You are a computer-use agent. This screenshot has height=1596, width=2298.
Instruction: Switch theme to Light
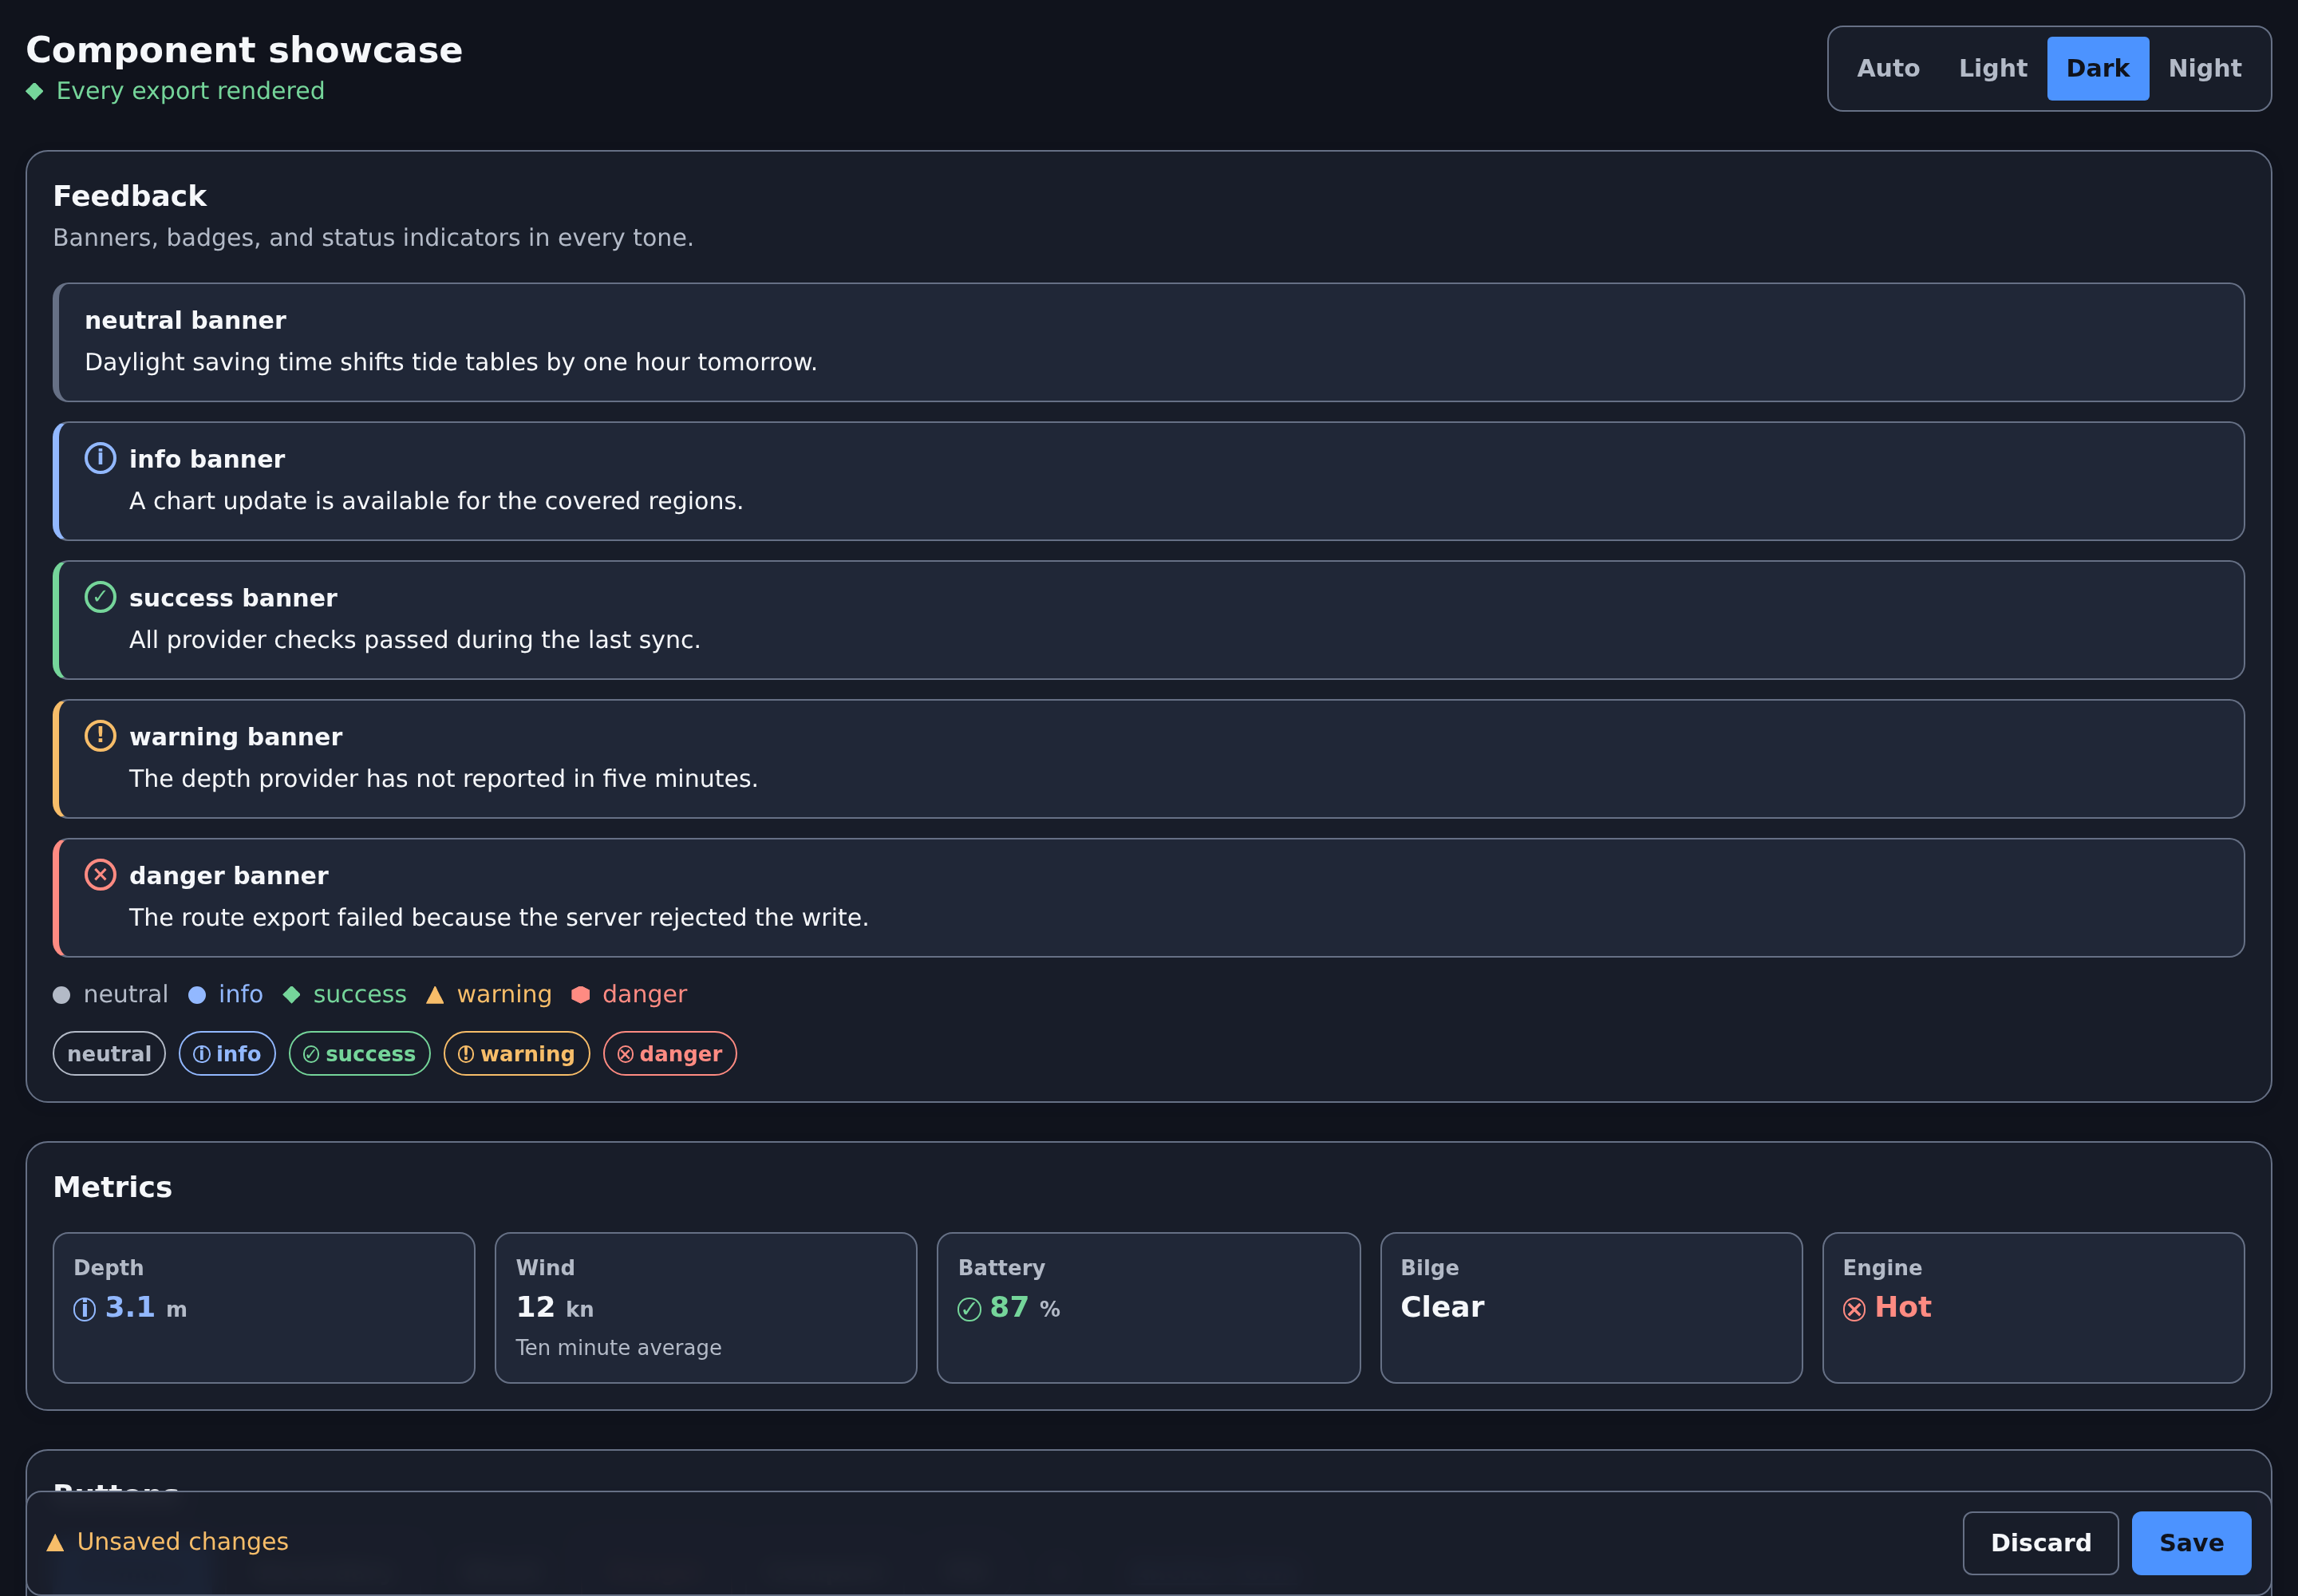pos(1993,68)
